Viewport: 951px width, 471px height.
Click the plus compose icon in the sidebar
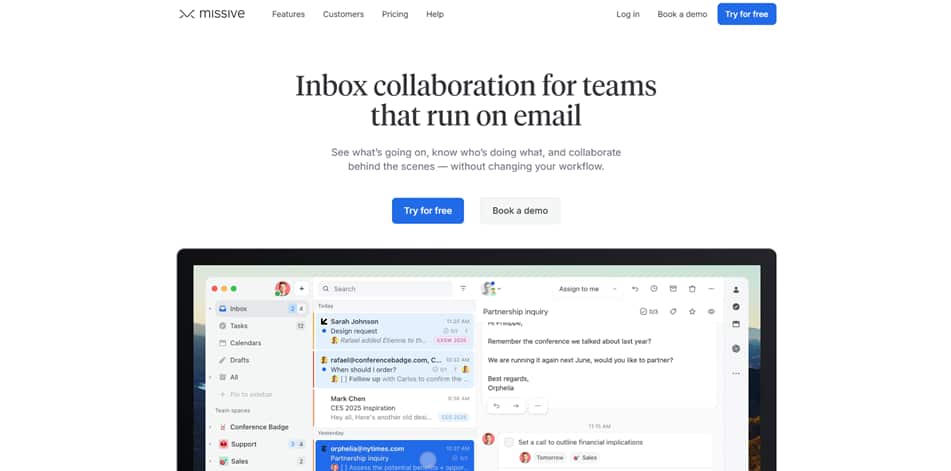pos(302,288)
